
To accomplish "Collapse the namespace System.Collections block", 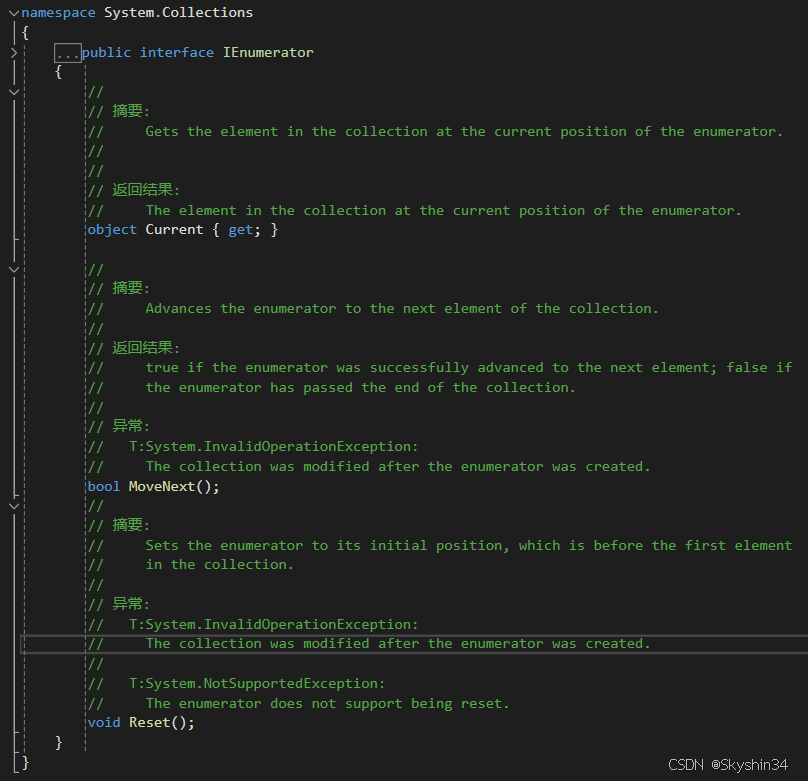I will pyautogui.click(x=14, y=13).
